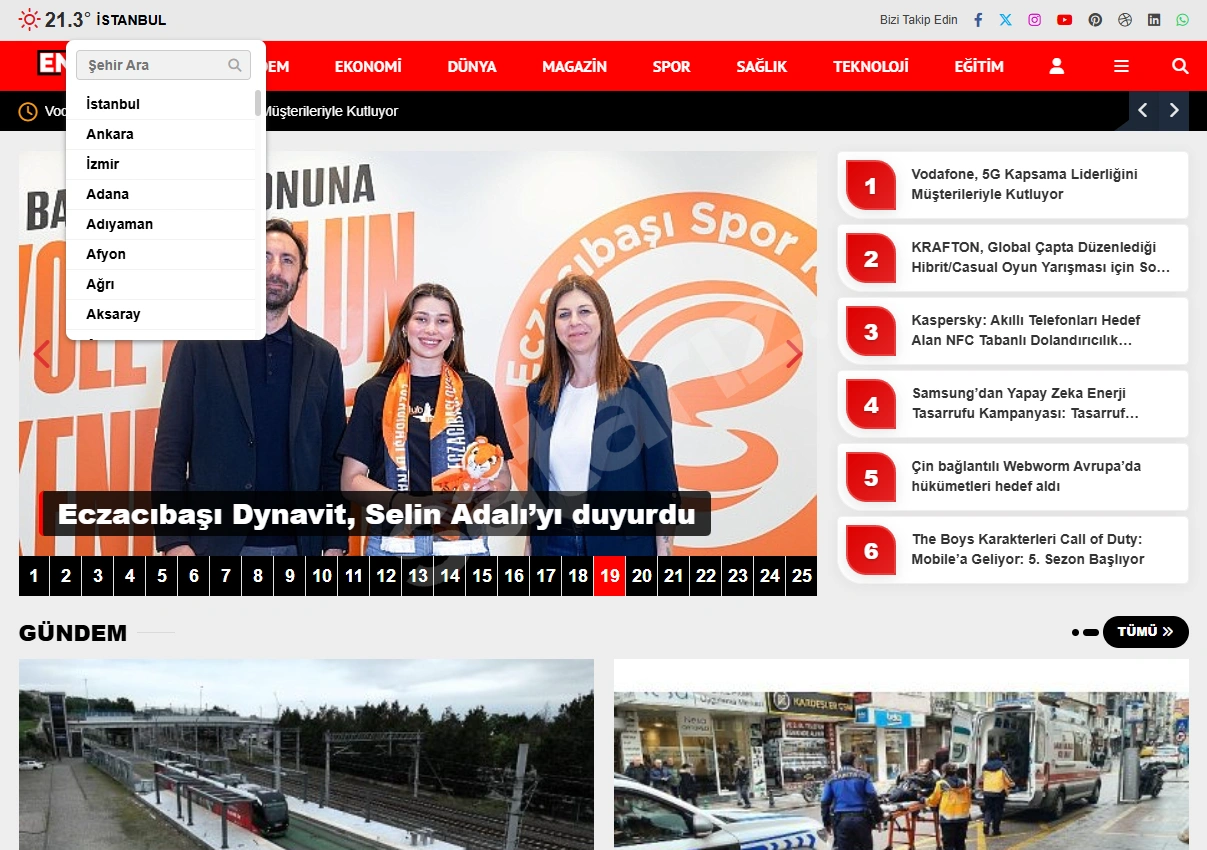Jump to slide 7 in slider pagination
1207x850 pixels.
pos(226,576)
